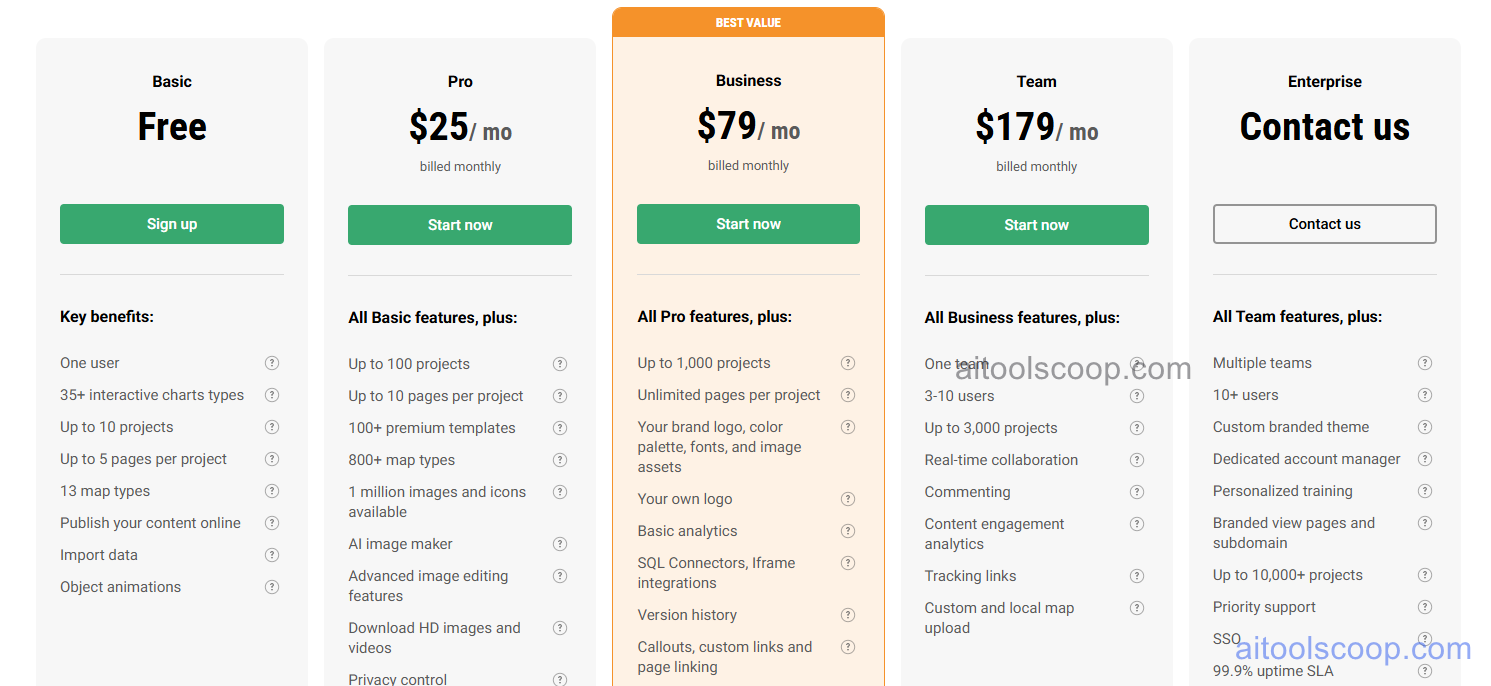Sign up for the Basic Free plan
The width and height of the screenshot is (1491, 686).
(x=171, y=224)
